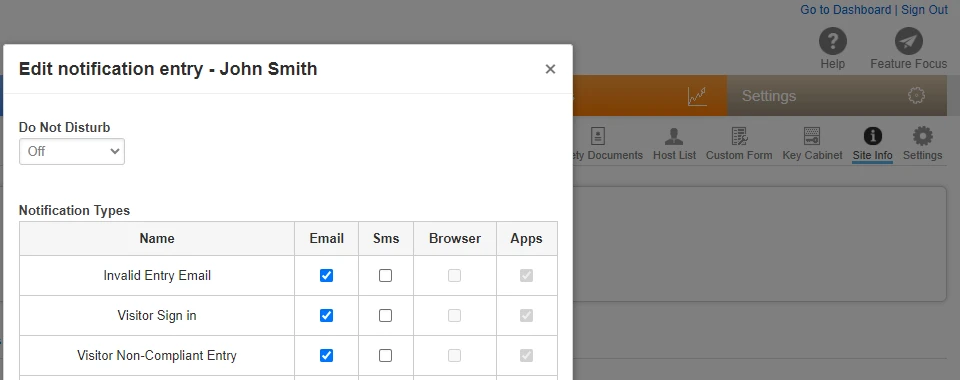This screenshot has width=960, height=380.
Task: Open the Settings gear toolbar icon
Action: [x=922, y=136]
